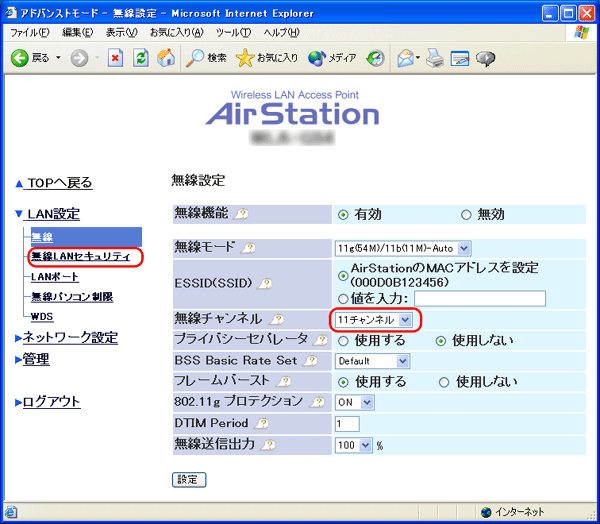The width and height of the screenshot is (600, 524).
Task: Click the History clock icon
Action: (x=375, y=58)
